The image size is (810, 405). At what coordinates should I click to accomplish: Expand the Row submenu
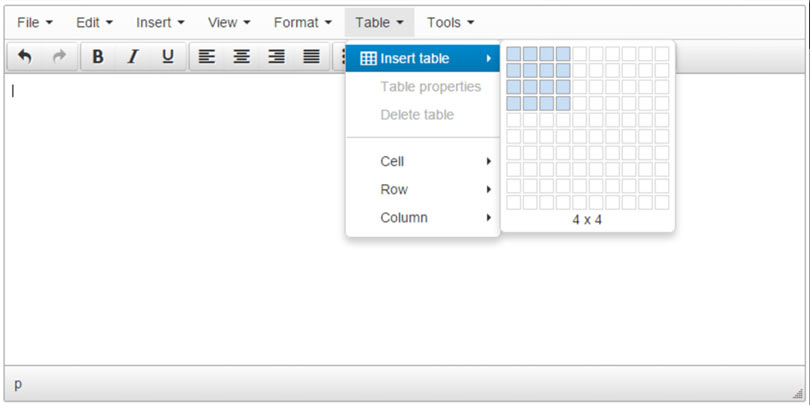(423, 190)
